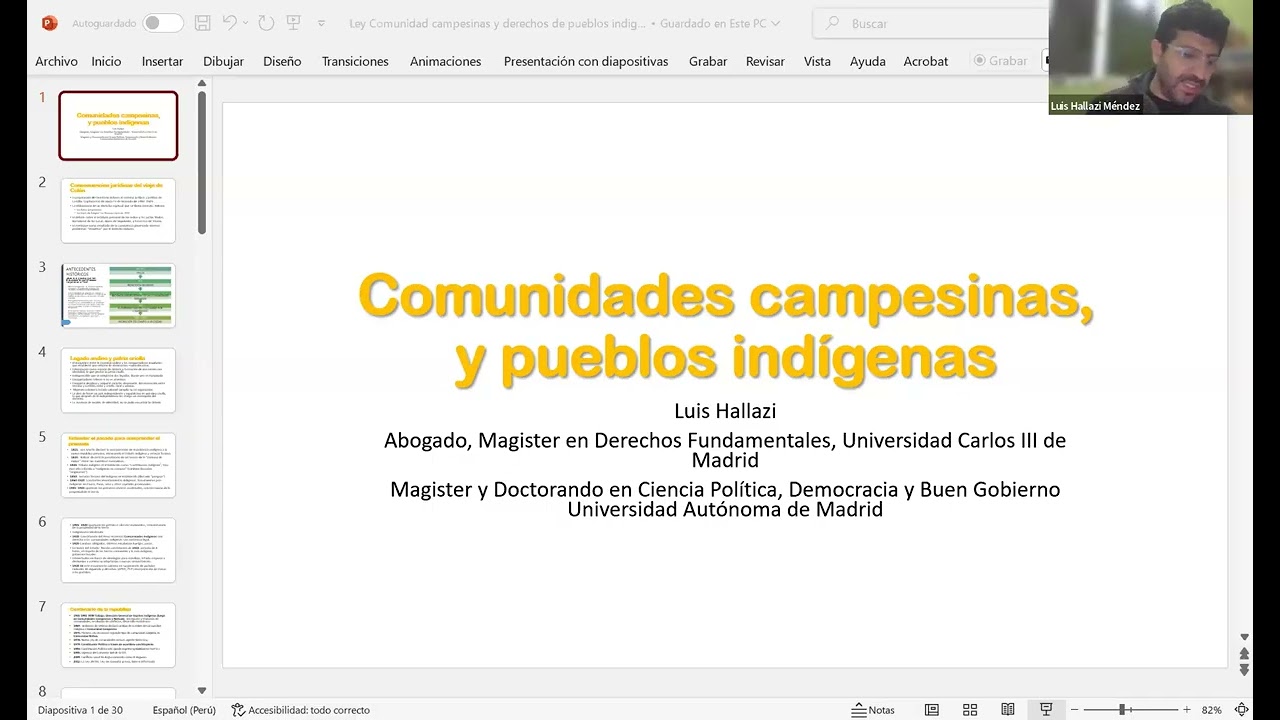Zoom in with the plus button
Viewport: 1280px width, 720px height.
(x=1187, y=710)
